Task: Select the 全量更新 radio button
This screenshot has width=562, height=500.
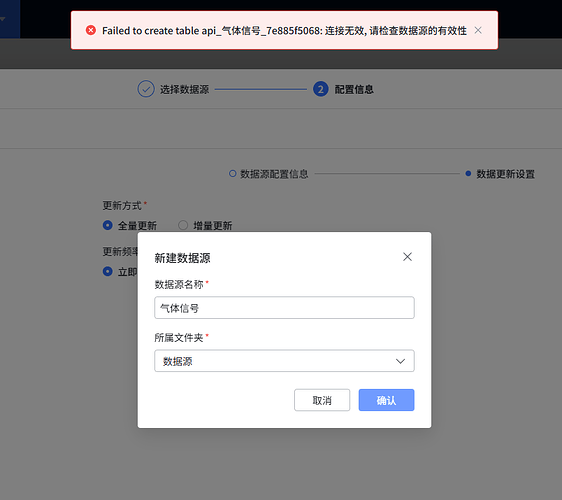Action: 108,225
